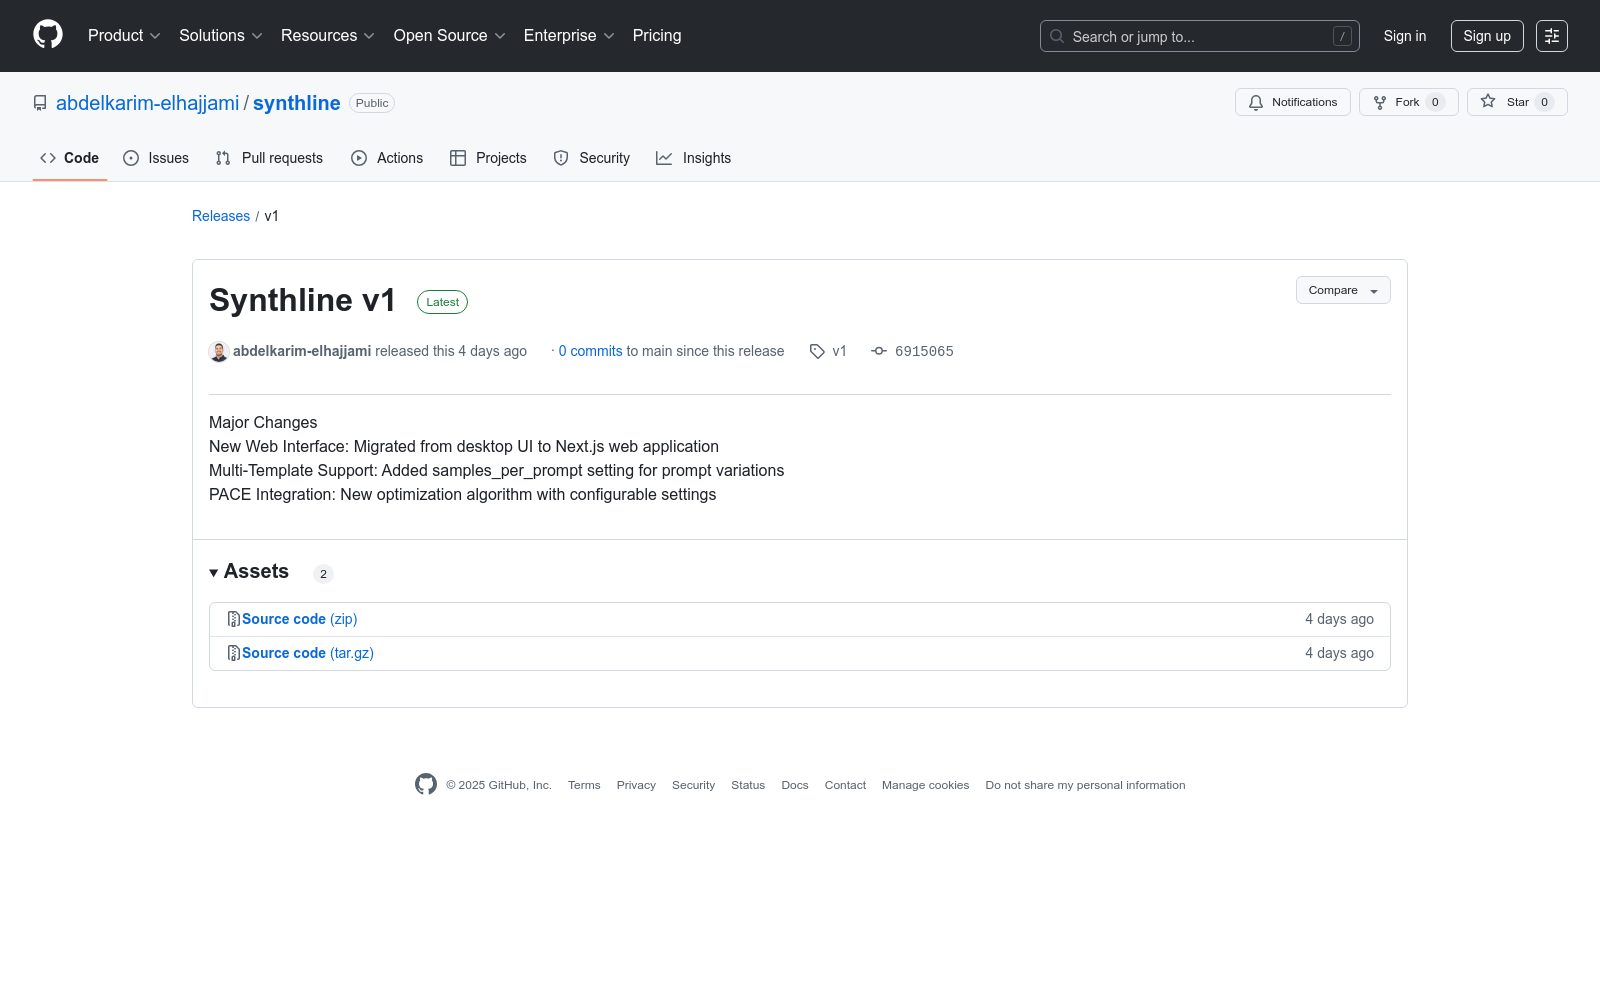The height and width of the screenshot is (1000, 1600).
Task: Click the Notifications bell button
Action: pos(1293,102)
